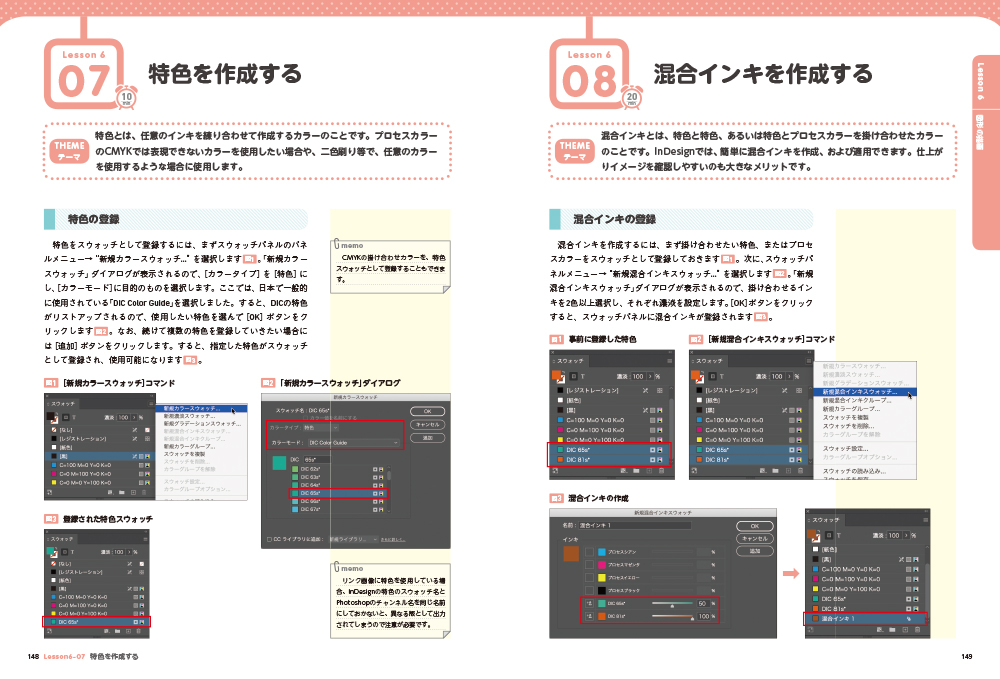Enable the カラー値を名前にする checkbox

point(305,418)
